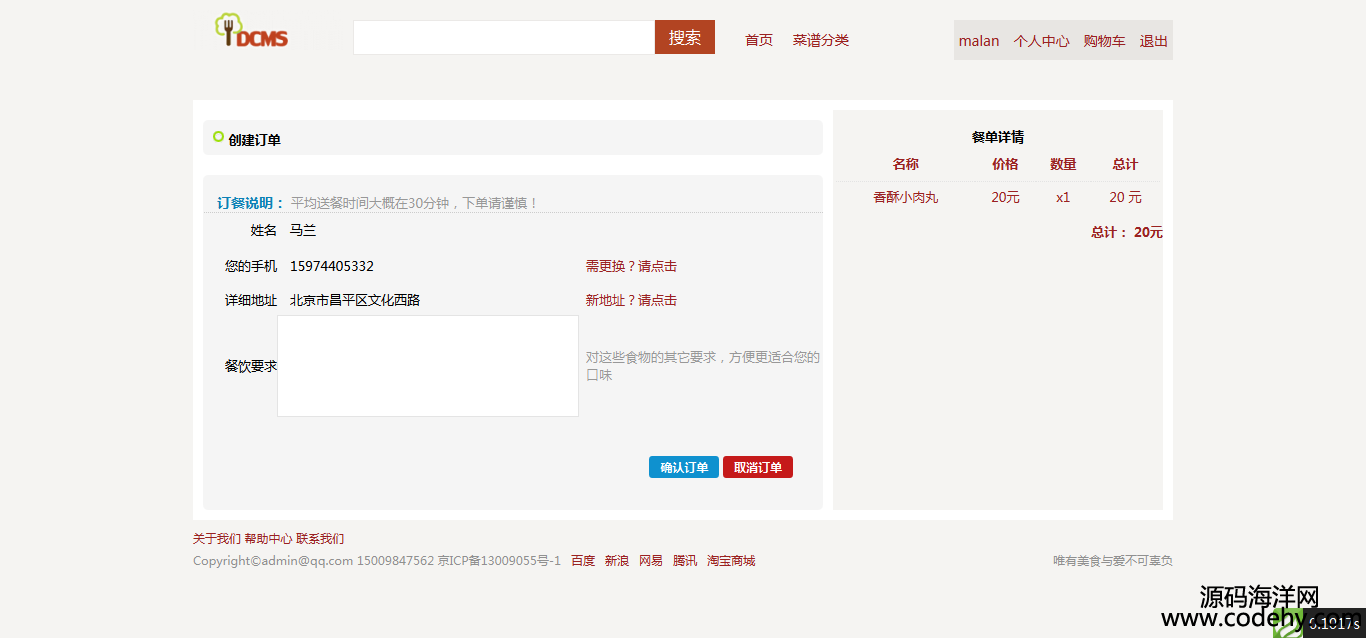Click the 创建订单 heading text
The image size is (1366, 638).
coord(254,140)
